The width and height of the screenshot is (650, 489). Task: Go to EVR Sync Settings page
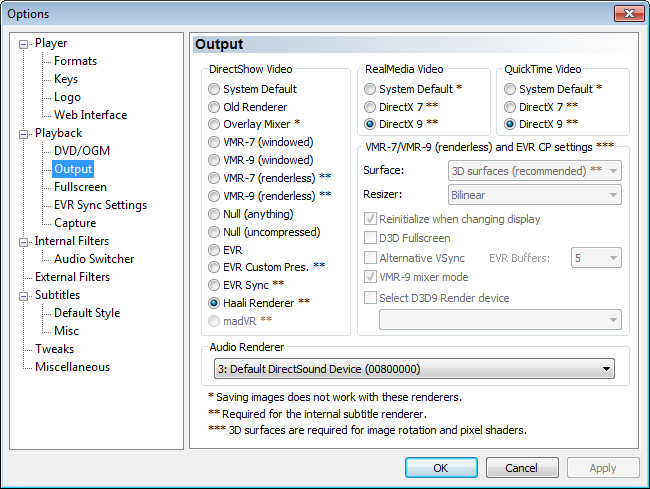point(100,205)
